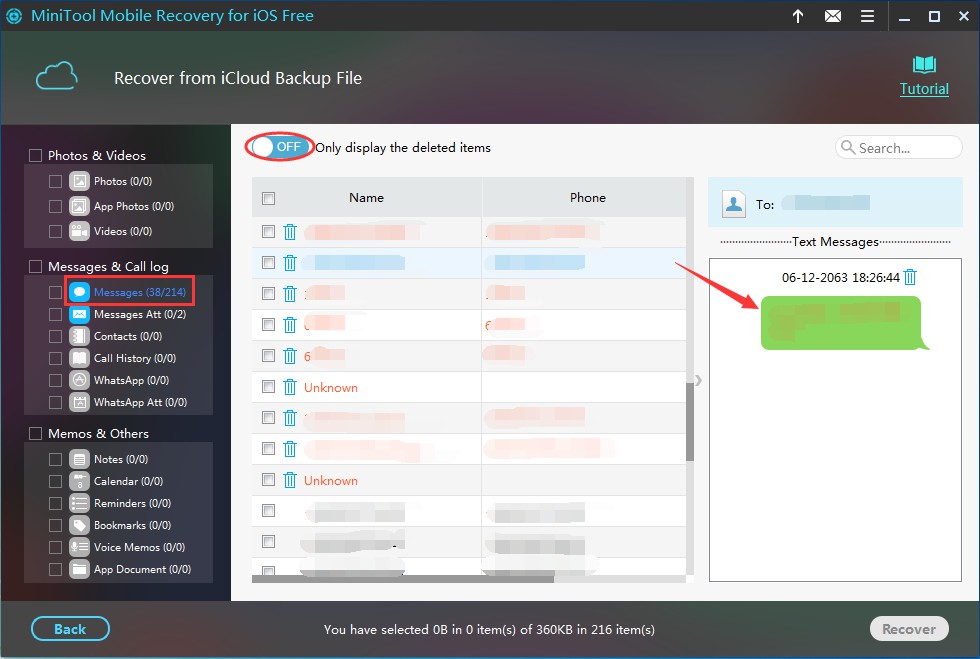Click the Back button
This screenshot has width=980, height=659.
pos(70,629)
